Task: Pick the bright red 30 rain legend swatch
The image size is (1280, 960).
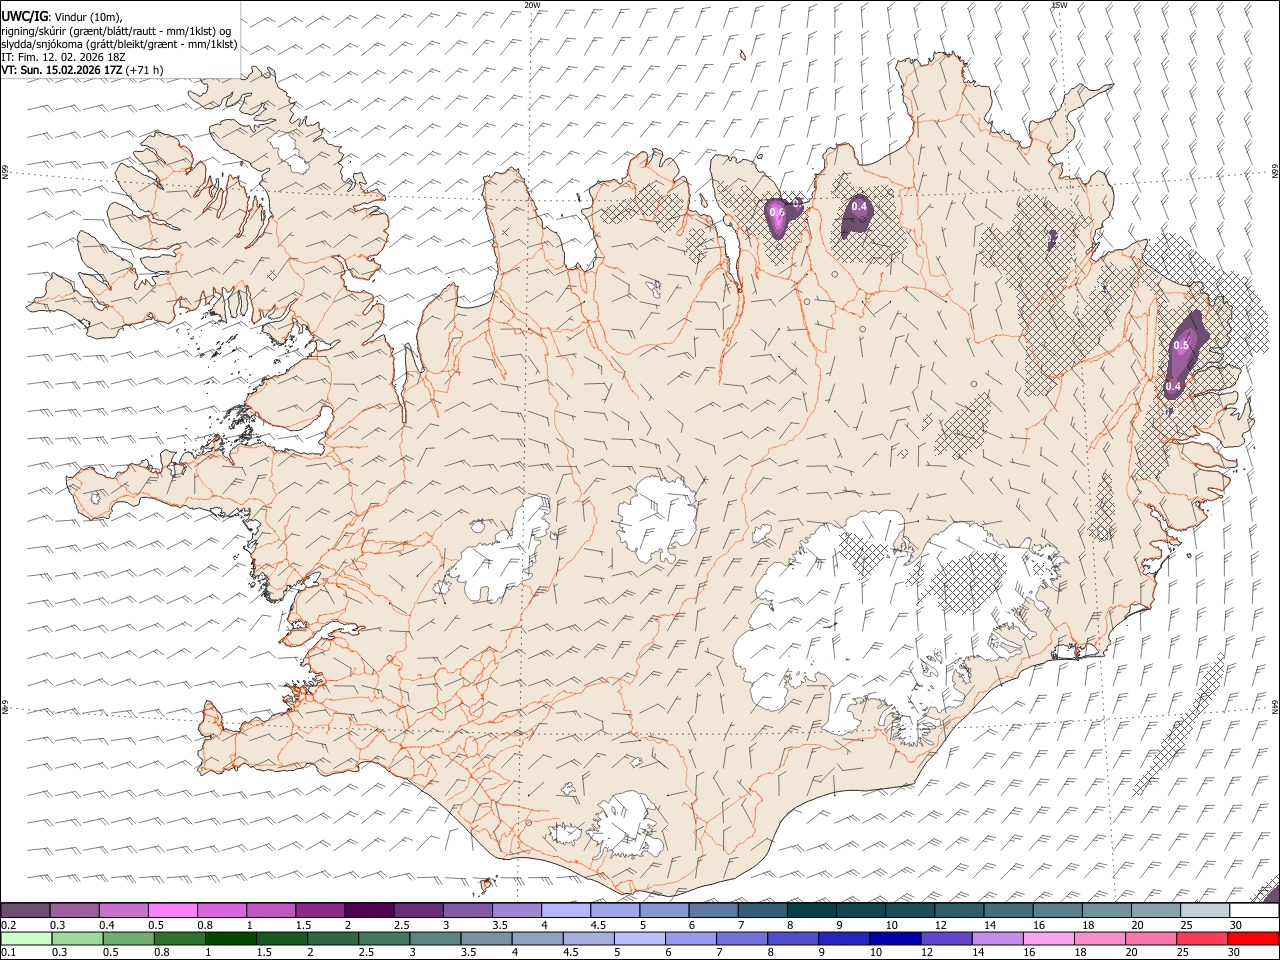Action: pyautogui.click(x=1252, y=938)
